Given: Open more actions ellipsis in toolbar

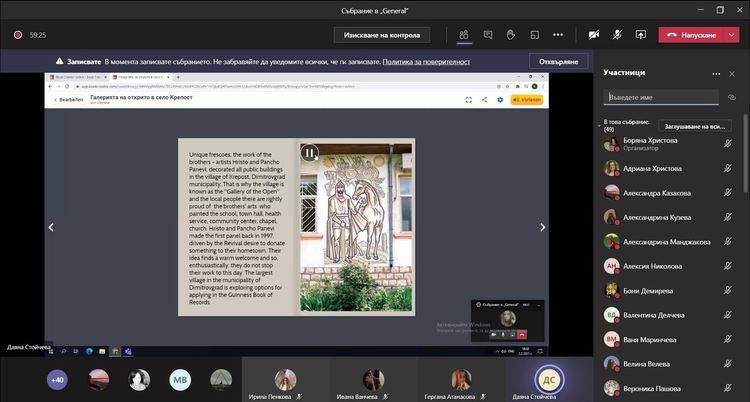Looking at the screenshot, I should click(x=558, y=35).
